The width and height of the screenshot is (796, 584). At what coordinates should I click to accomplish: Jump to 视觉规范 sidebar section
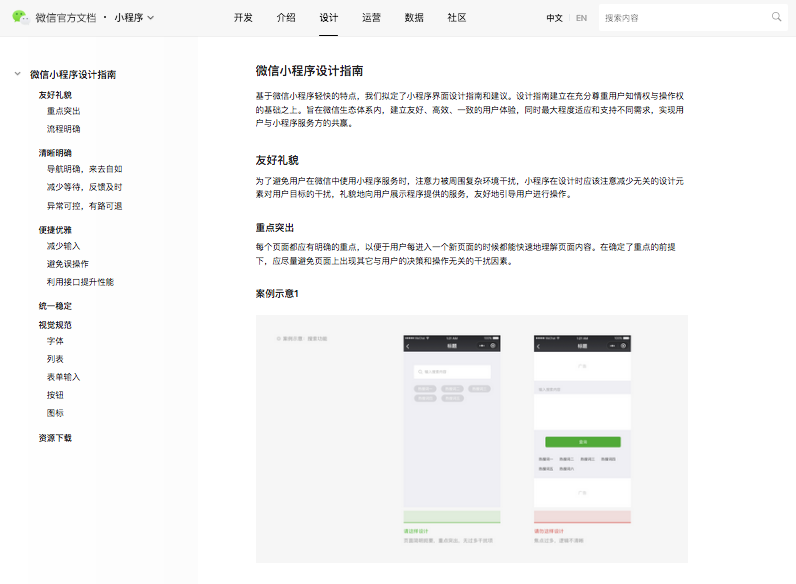55,325
